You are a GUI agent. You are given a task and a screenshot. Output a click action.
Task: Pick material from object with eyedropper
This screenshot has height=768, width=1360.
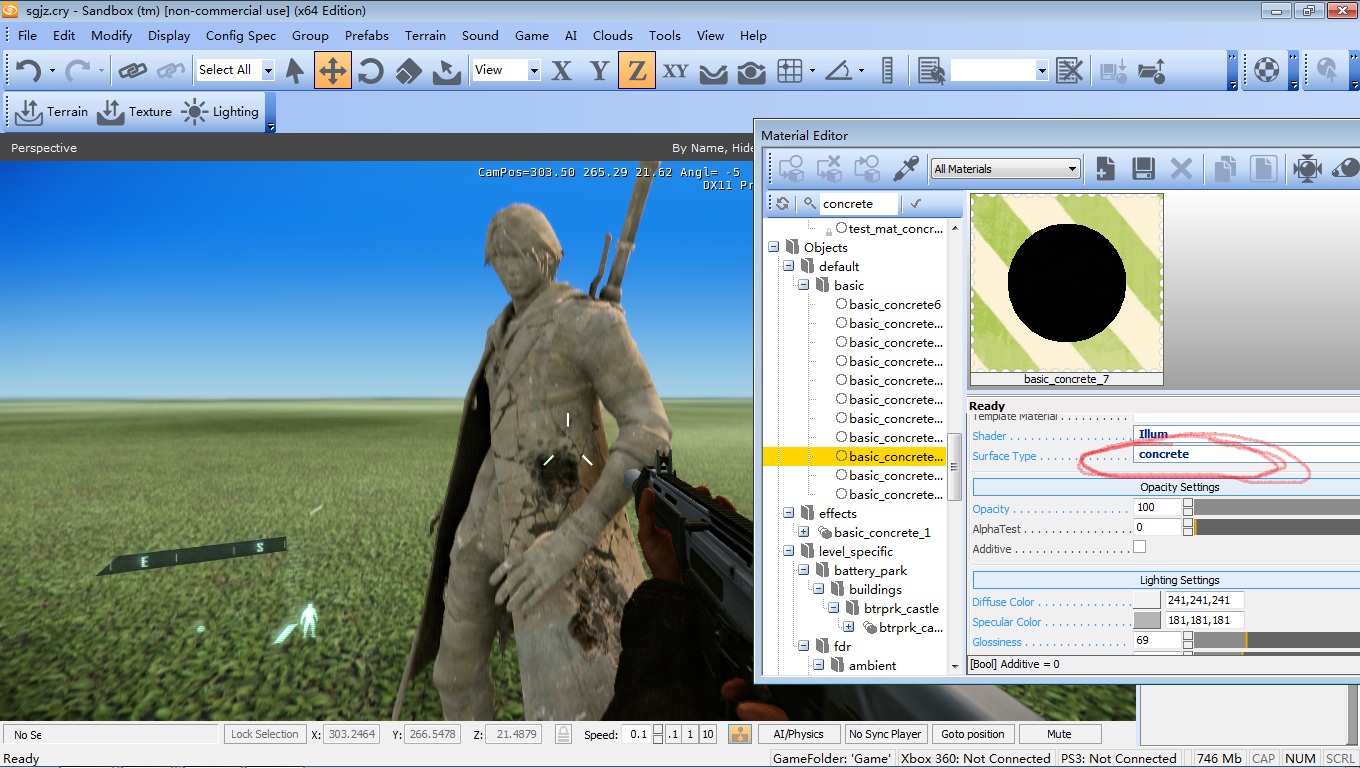[x=905, y=169]
